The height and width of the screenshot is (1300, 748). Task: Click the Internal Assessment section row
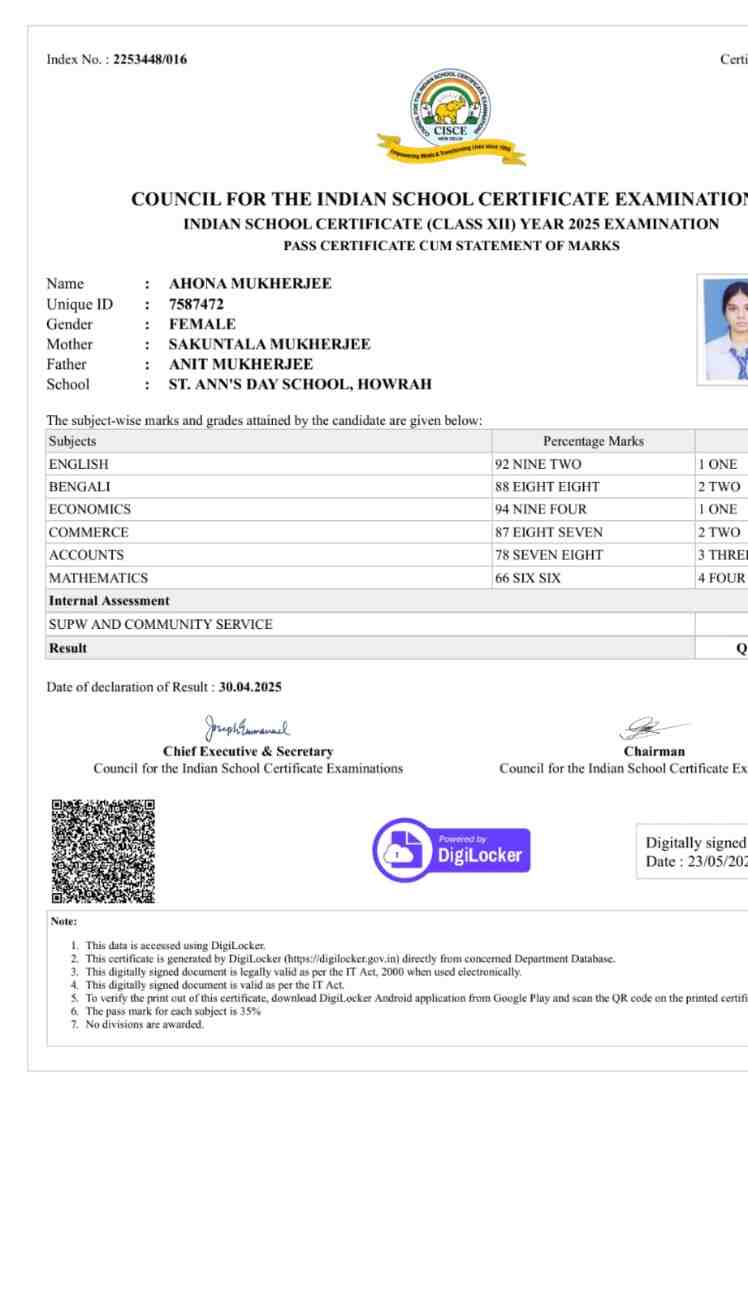click(x=109, y=601)
